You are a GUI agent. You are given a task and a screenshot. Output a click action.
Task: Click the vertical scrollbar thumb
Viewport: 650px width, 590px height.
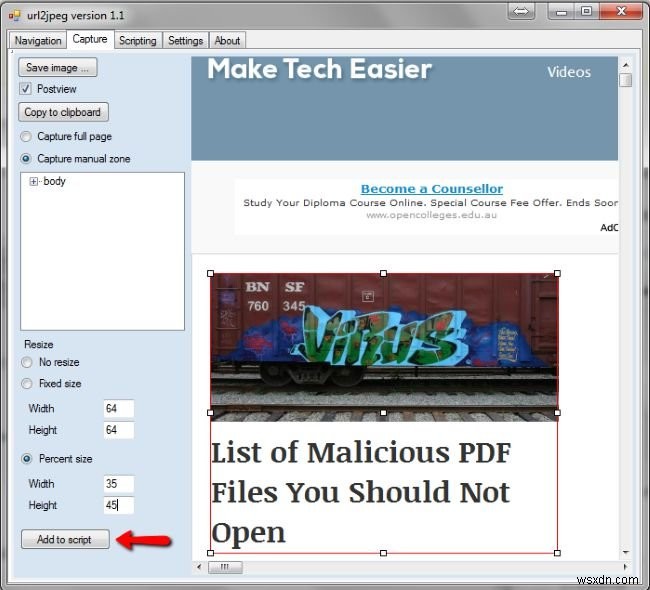tap(626, 80)
